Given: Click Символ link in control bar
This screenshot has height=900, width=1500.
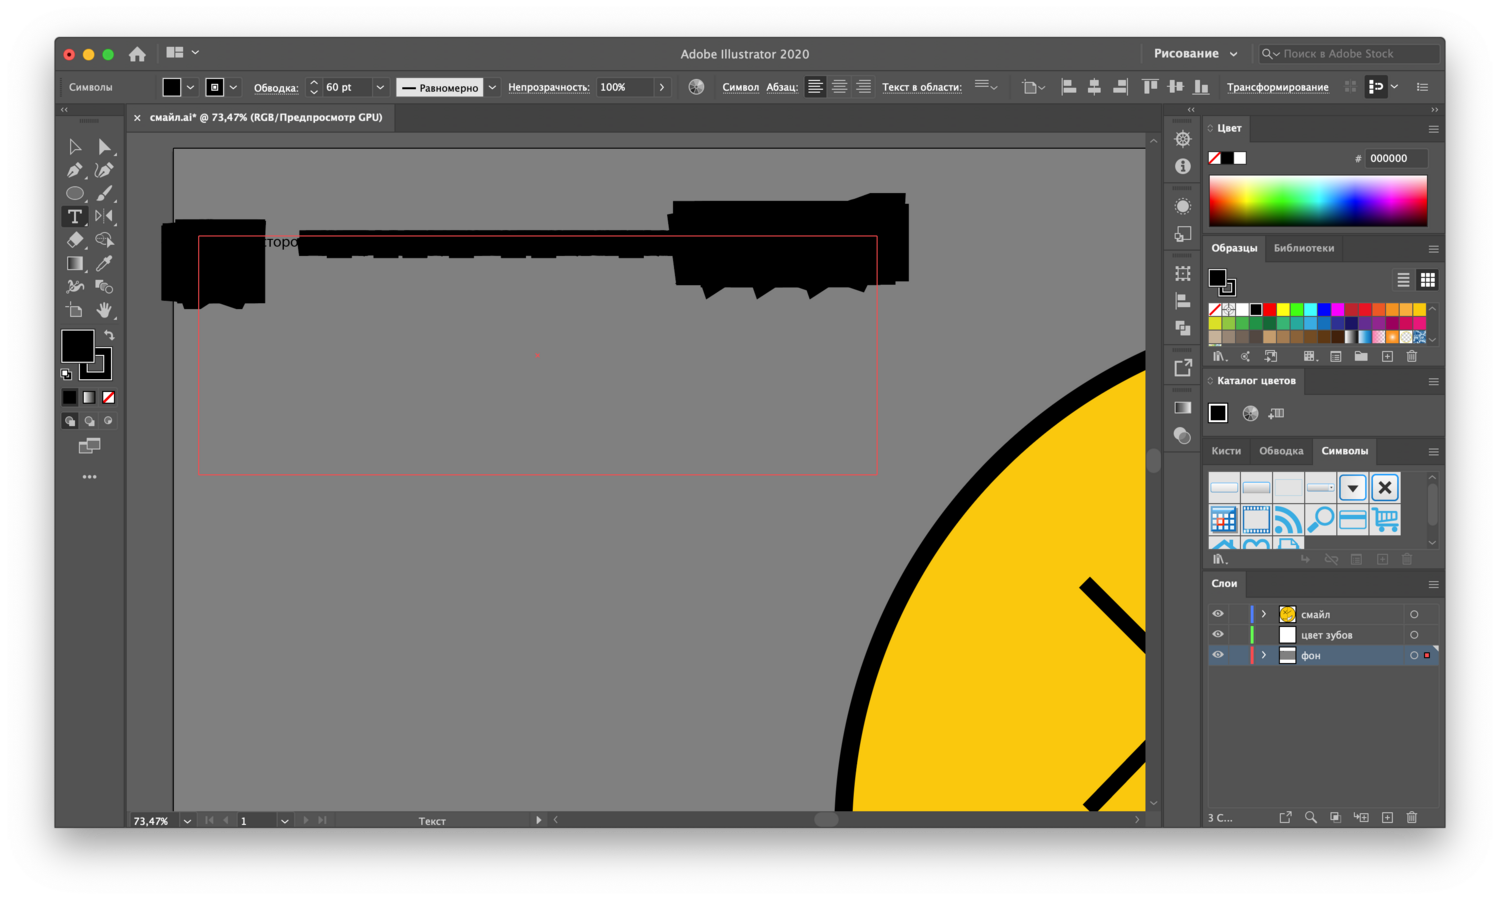Looking at the screenshot, I should [740, 87].
